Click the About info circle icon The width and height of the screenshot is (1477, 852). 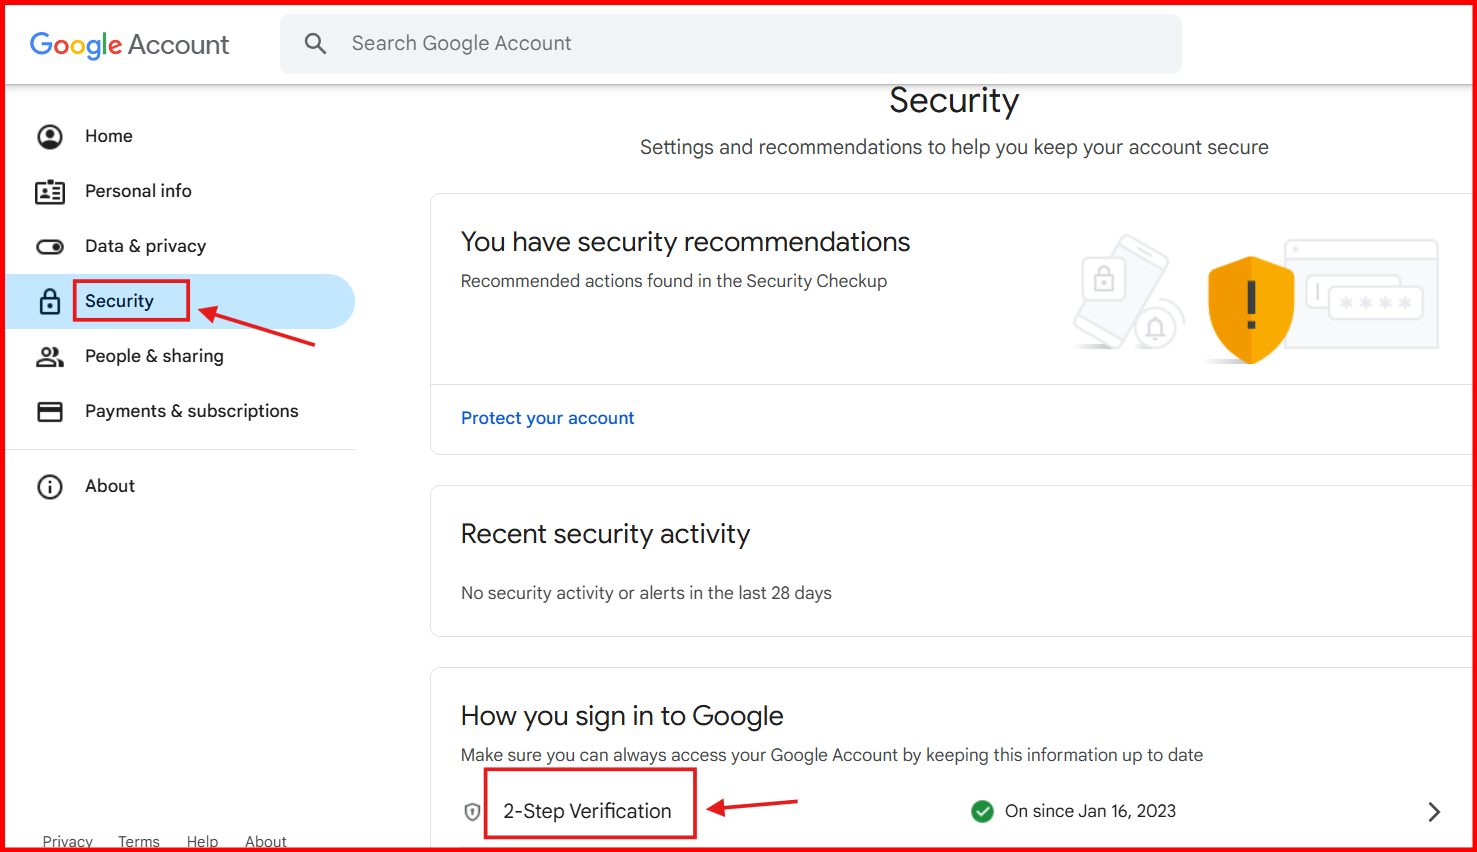[x=50, y=487]
